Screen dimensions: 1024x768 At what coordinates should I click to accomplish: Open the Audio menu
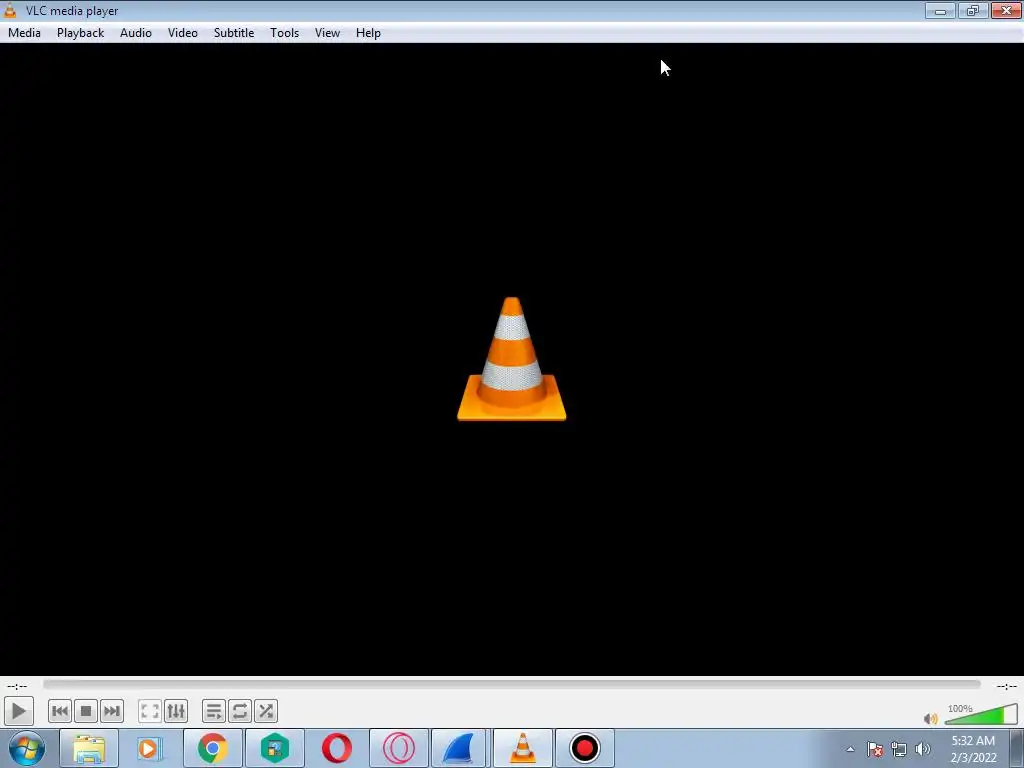tap(136, 33)
